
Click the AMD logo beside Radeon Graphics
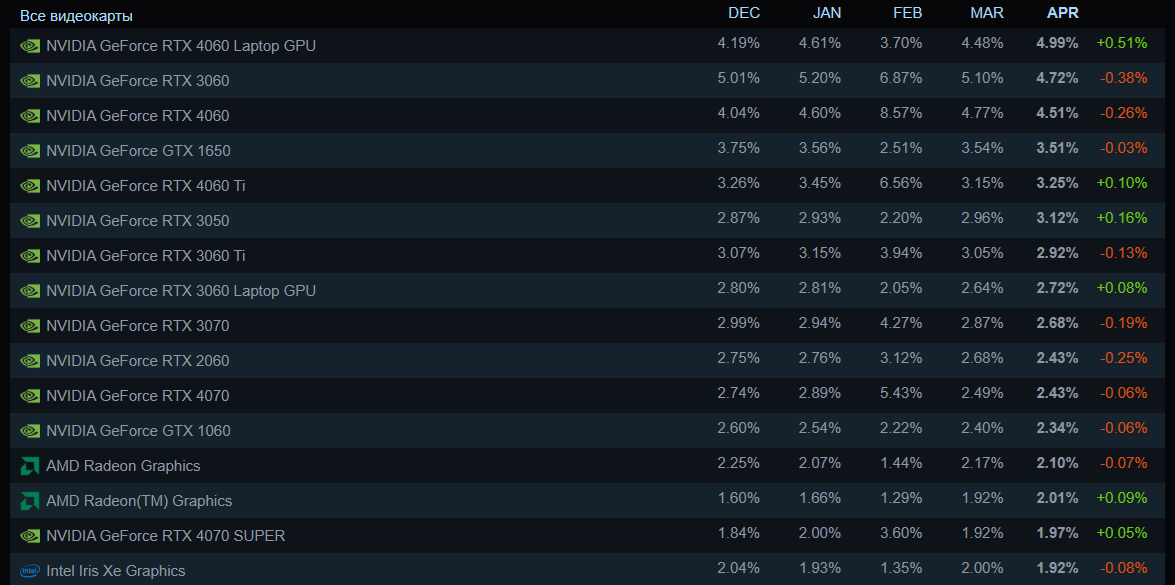click(30, 465)
